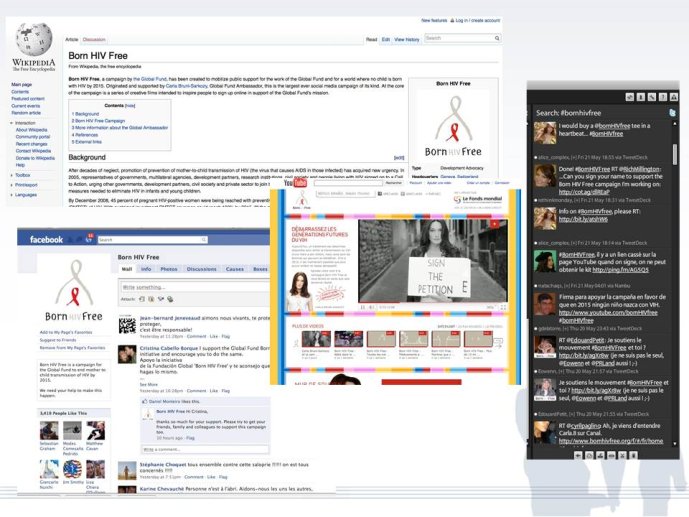Open the 360p quality dropdown on the video
The width and height of the screenshot is (689, 517).
(x=490, y=307)
